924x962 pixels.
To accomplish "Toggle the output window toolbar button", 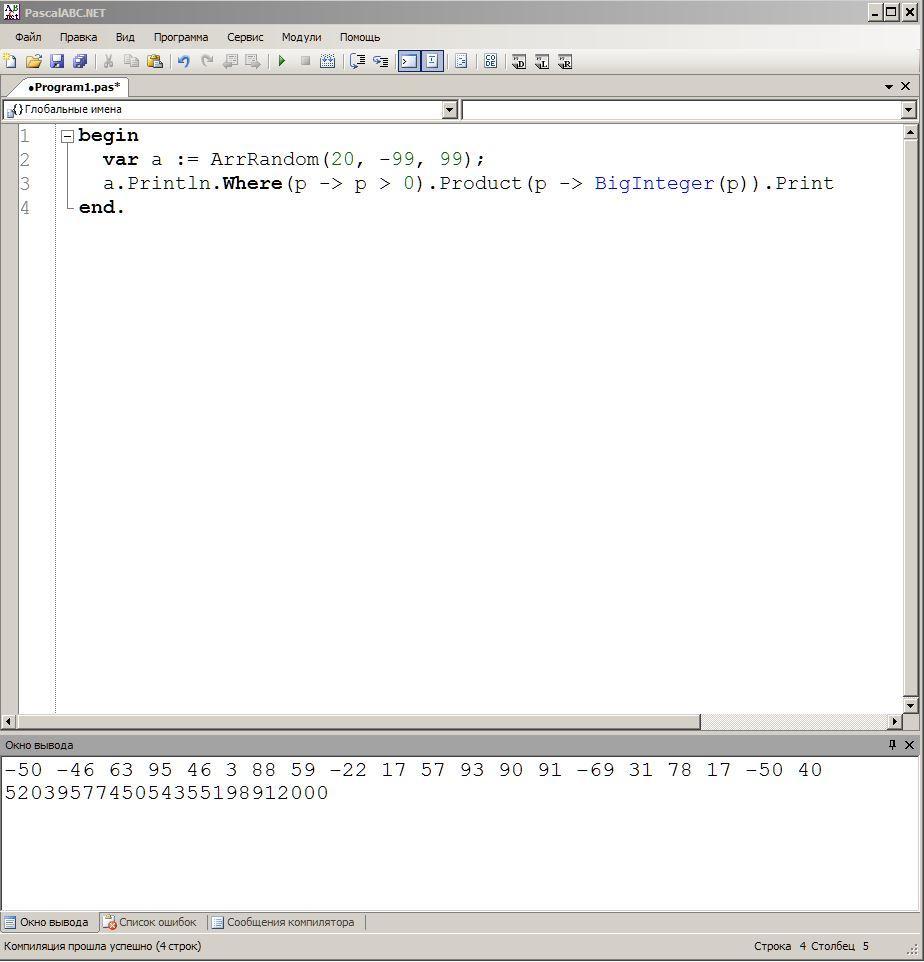I will 409,61.
